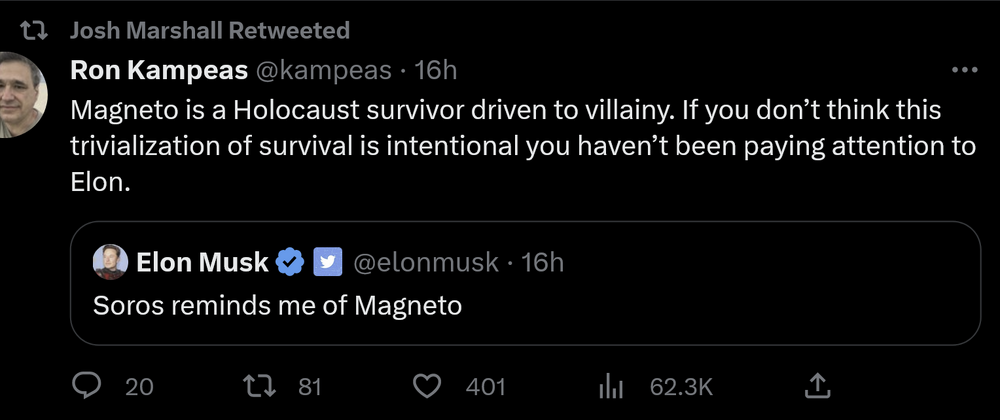Click Josh Marshall Retweeted label
The width and height of the screenshot is (1000, 420).
tap(210, 31)
